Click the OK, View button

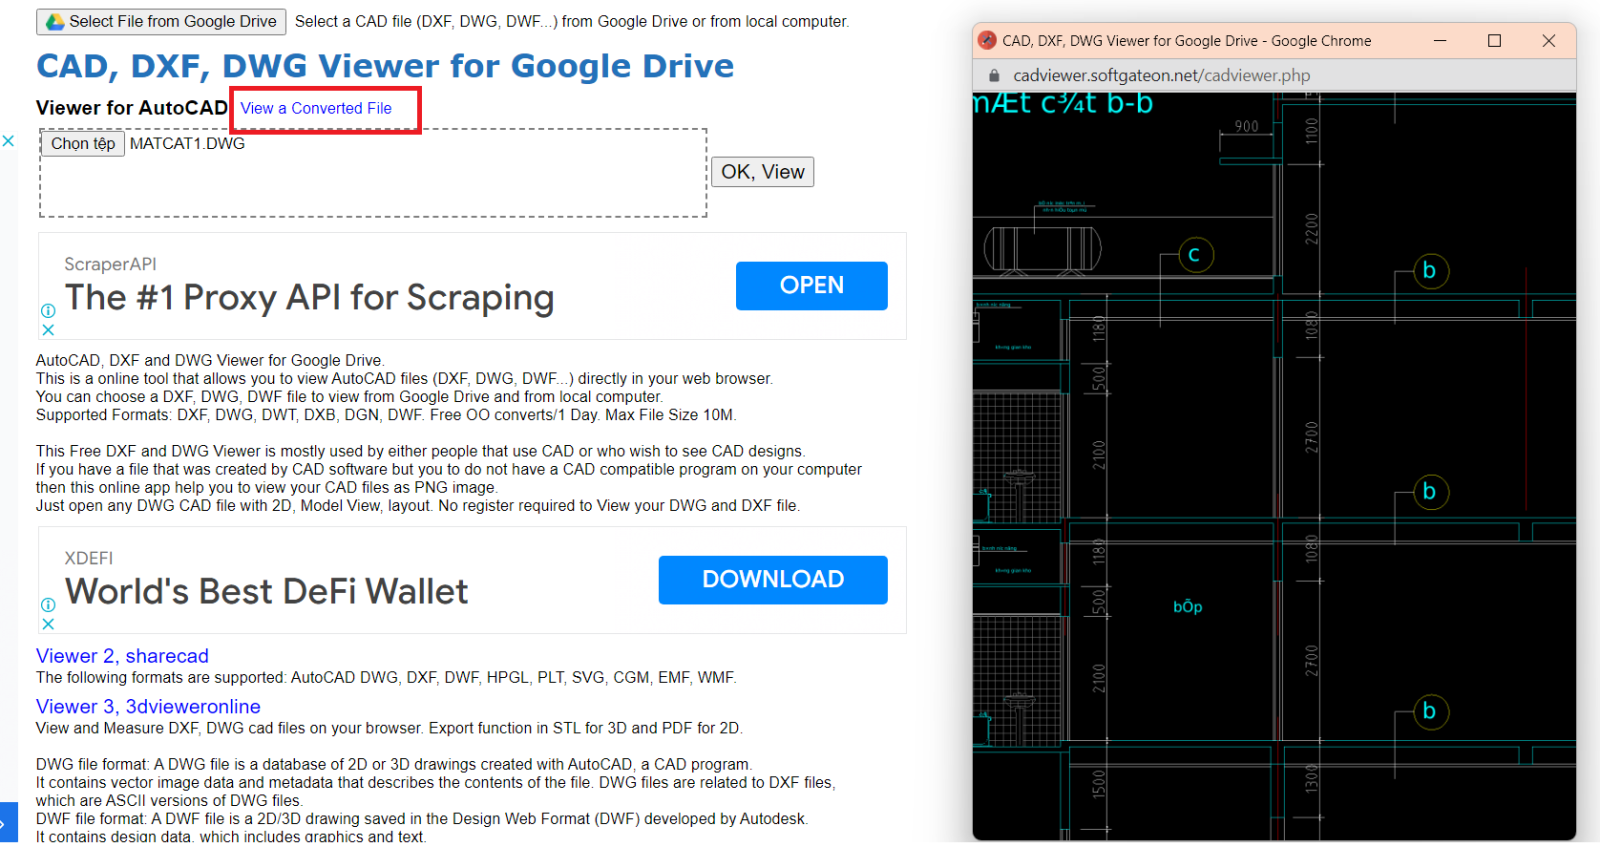[762, 172]
